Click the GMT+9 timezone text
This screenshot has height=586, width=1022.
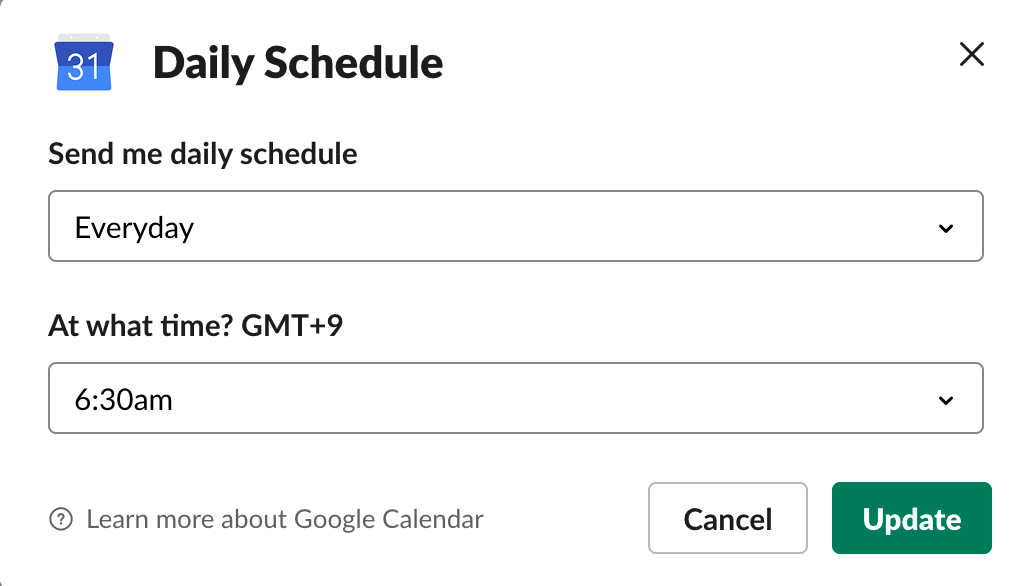click(292, 325)
